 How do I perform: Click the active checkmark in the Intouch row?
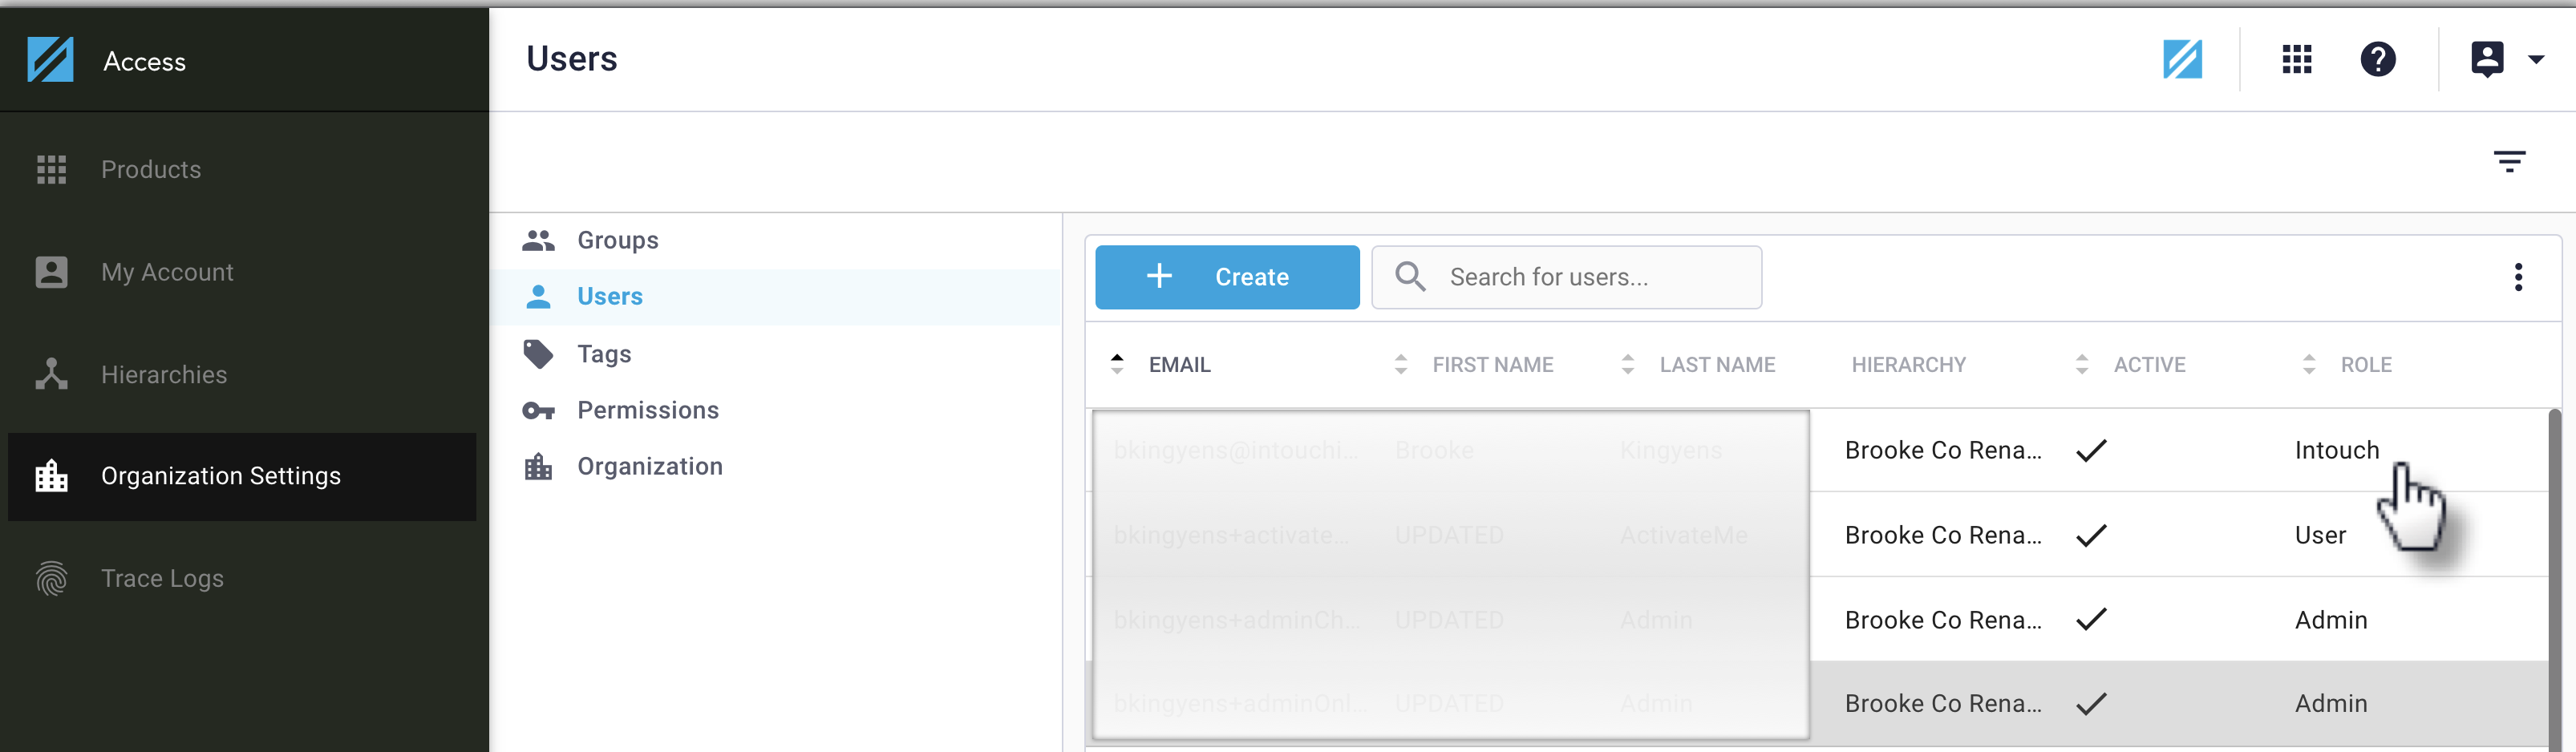click(x=2091, y=450)
